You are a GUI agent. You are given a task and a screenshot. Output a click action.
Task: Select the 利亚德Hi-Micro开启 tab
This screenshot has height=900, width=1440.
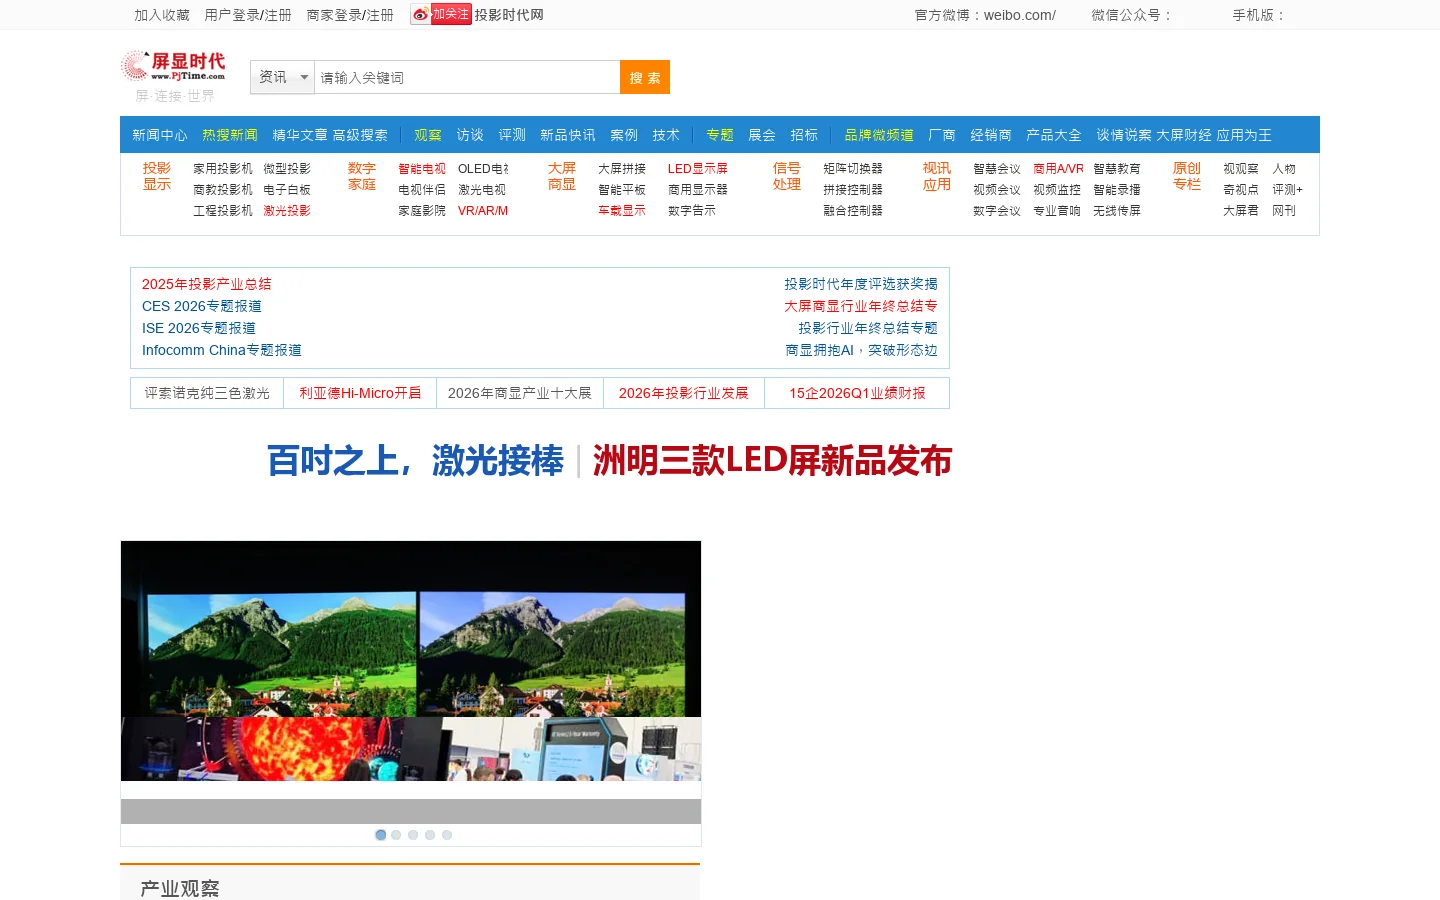click(360, 393)
